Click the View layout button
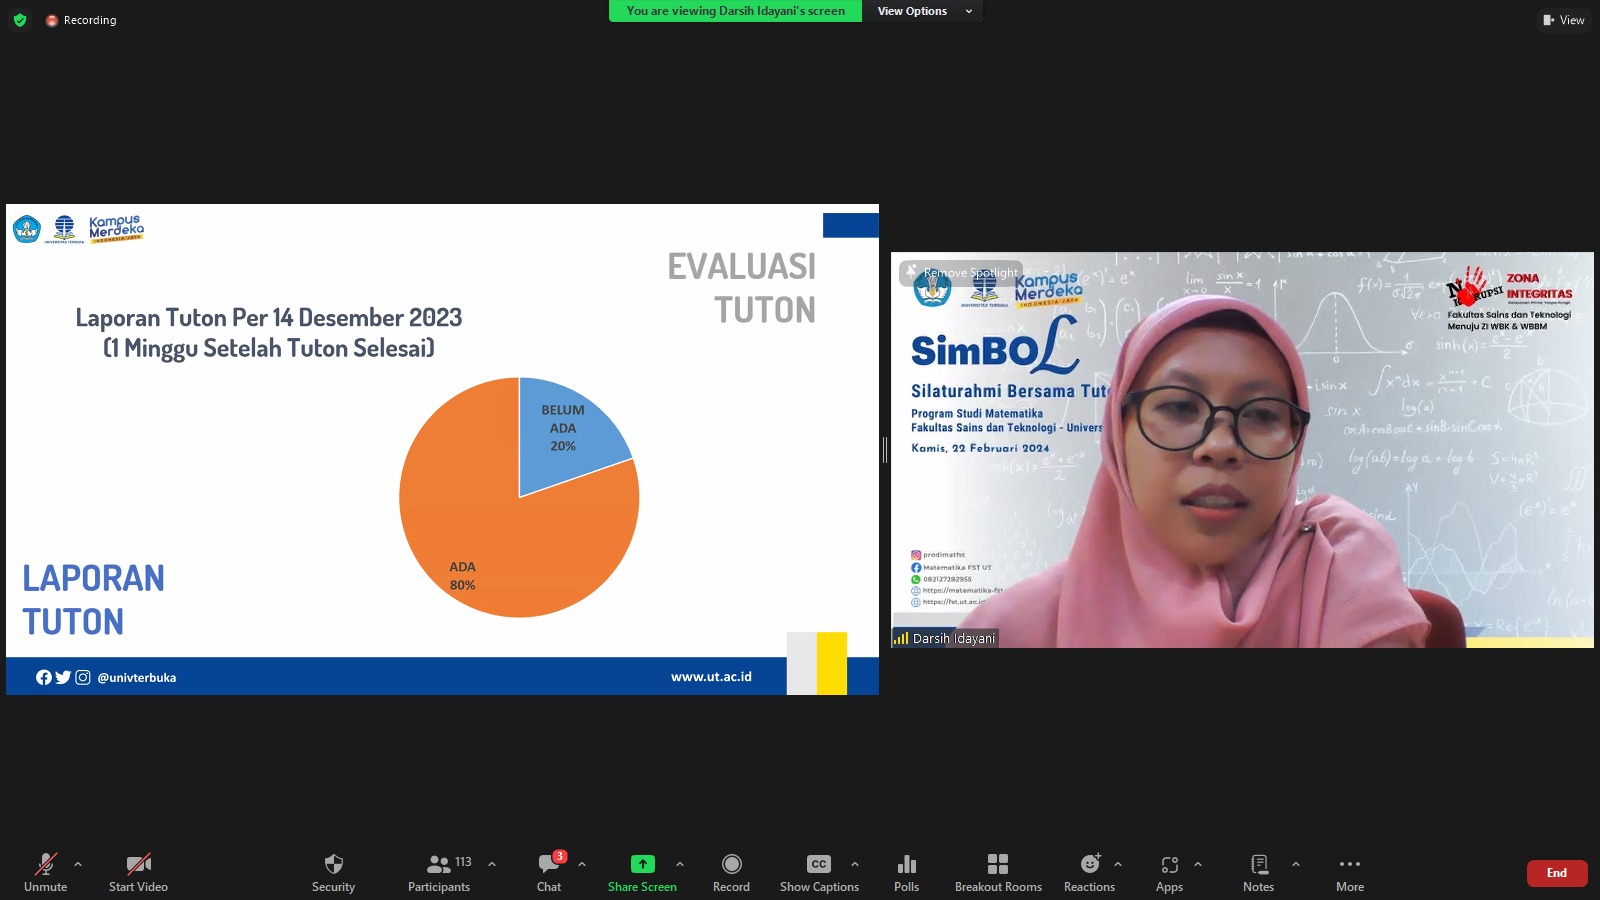 (x=1564, y=20)
